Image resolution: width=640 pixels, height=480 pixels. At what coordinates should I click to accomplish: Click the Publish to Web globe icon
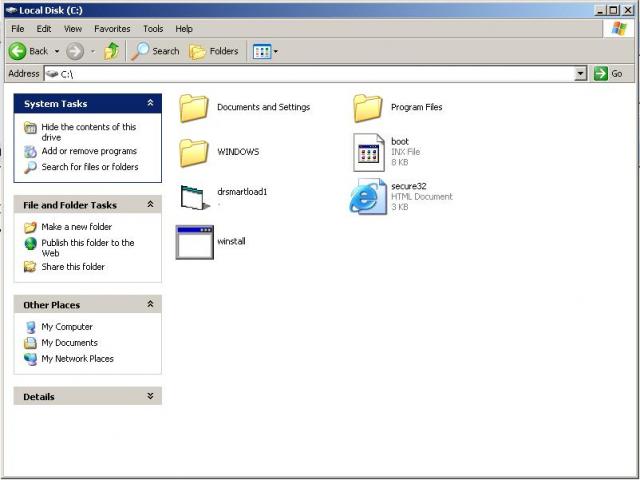[30, 244]
